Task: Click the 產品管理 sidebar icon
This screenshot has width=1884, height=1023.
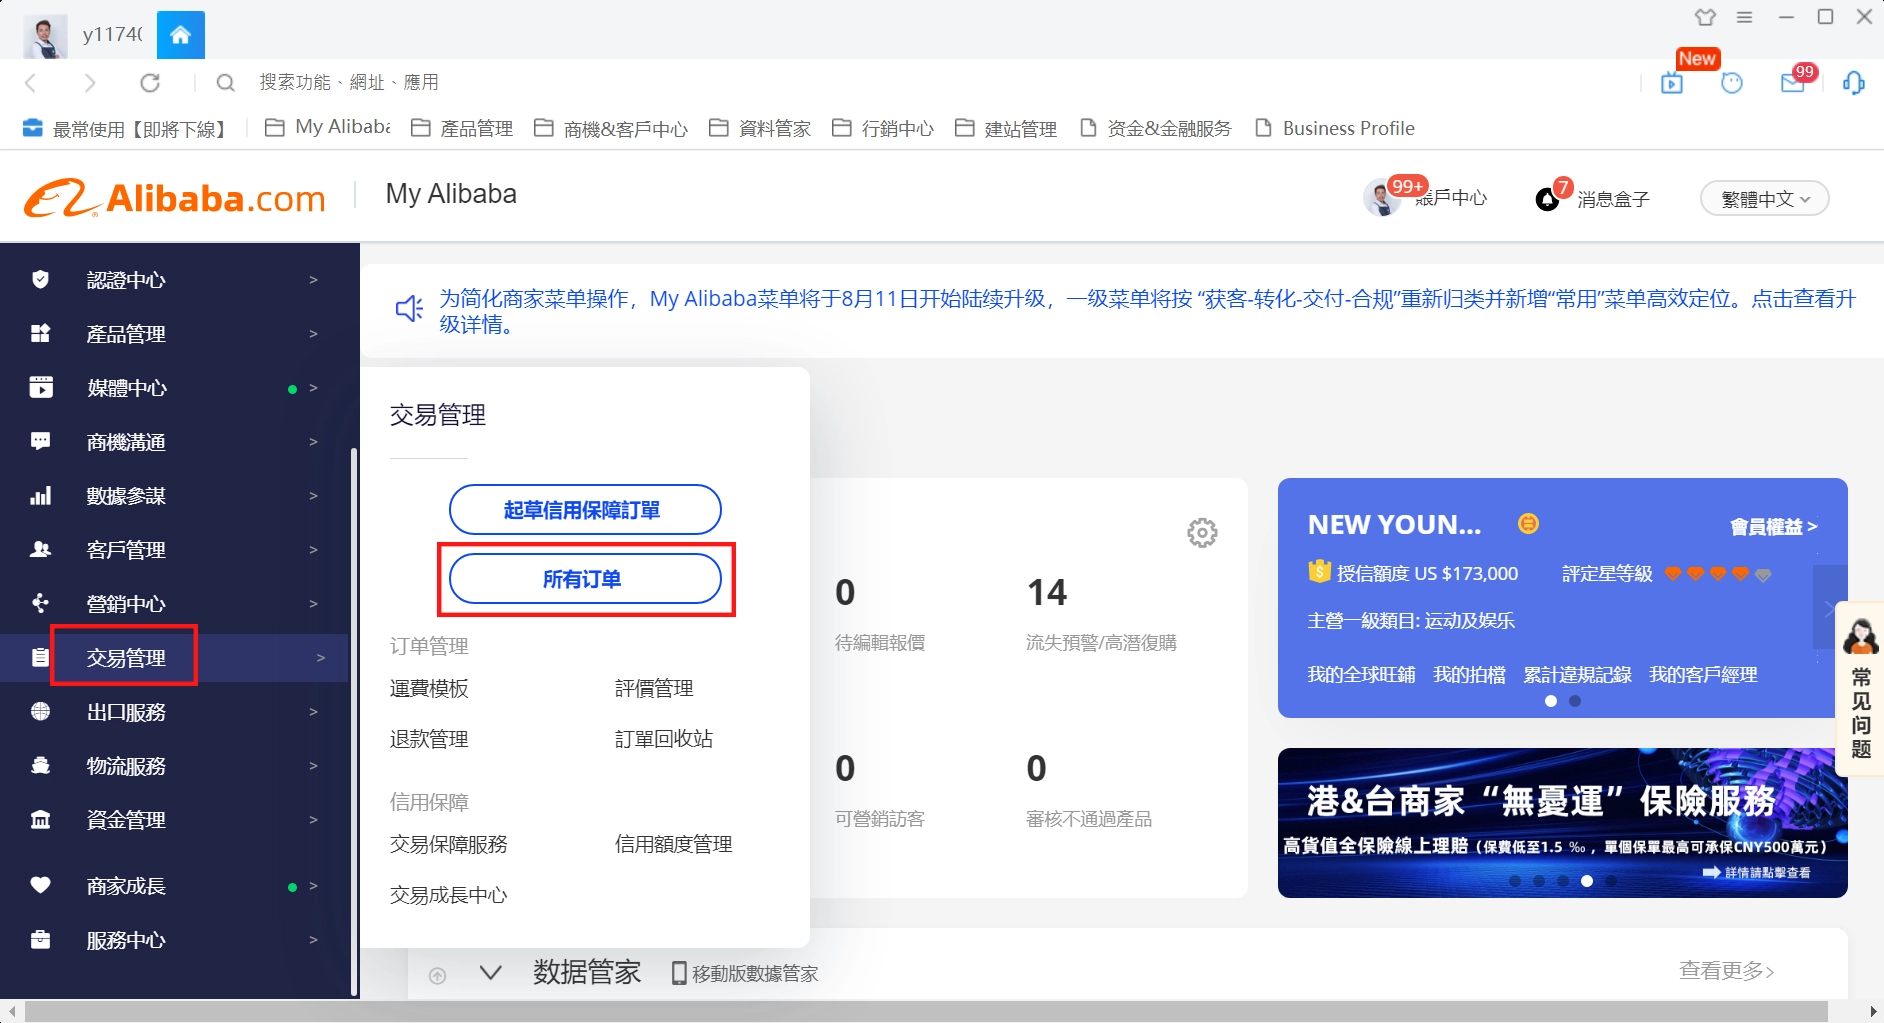Action: [40, 334]
